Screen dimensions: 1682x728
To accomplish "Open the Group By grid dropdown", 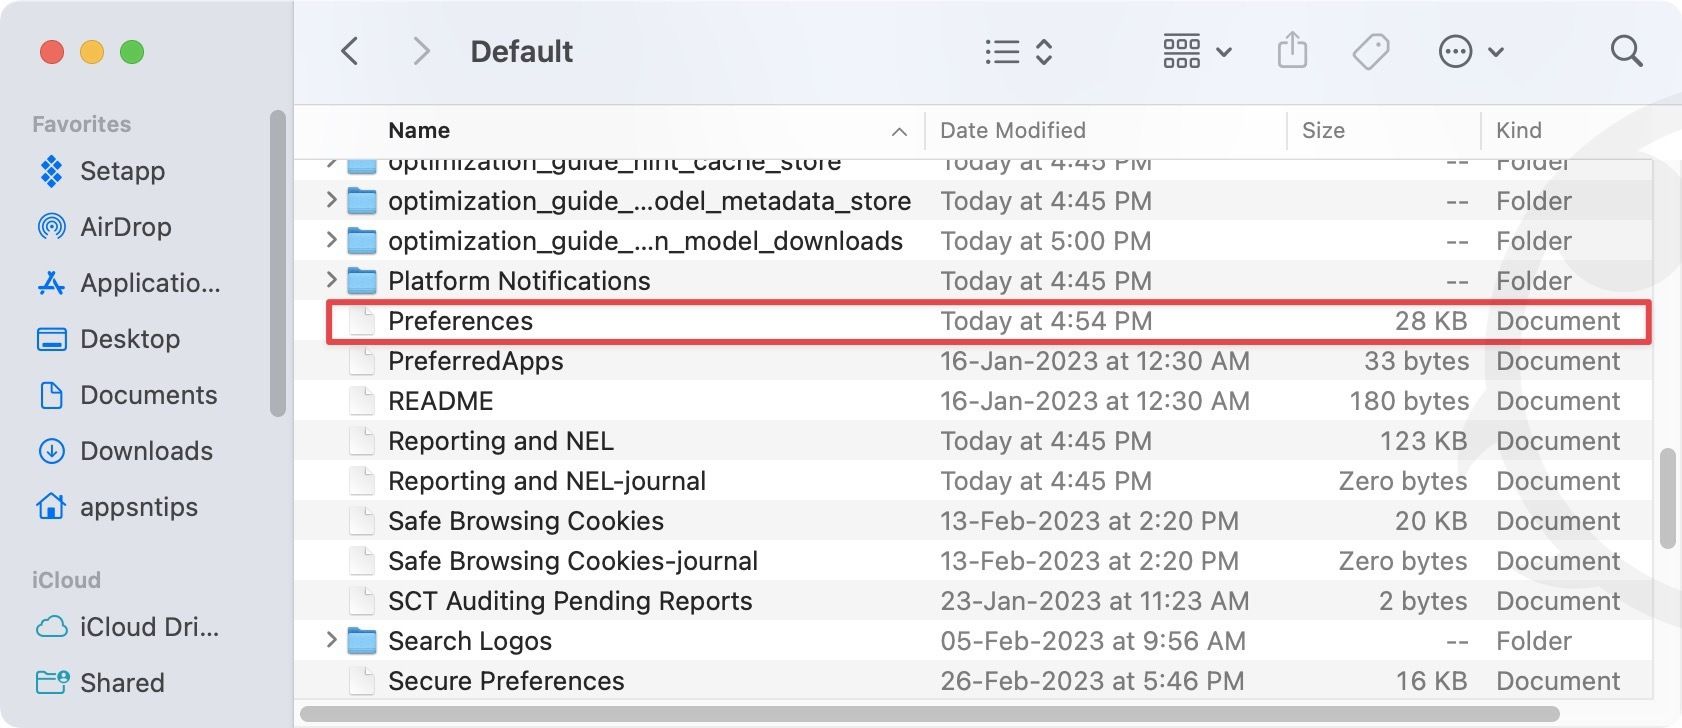I will [x=1196, y=51].
